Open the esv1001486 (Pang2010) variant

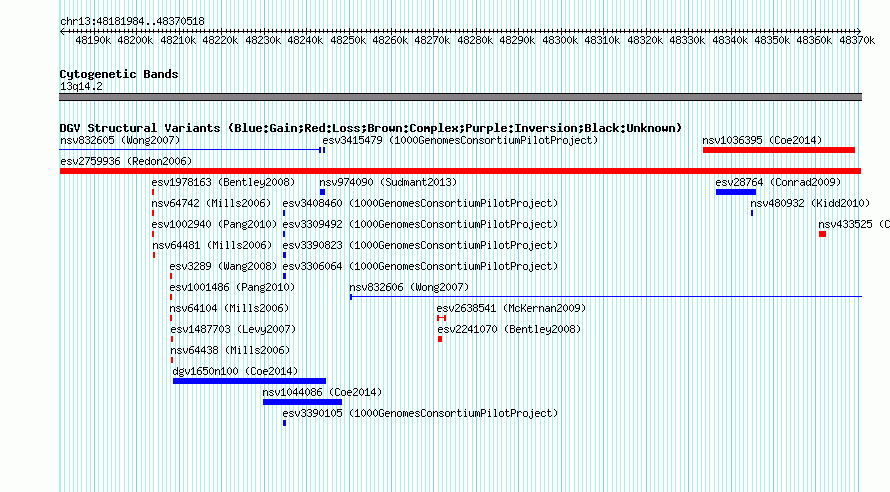pyautogui.click(x=232, y=287)
